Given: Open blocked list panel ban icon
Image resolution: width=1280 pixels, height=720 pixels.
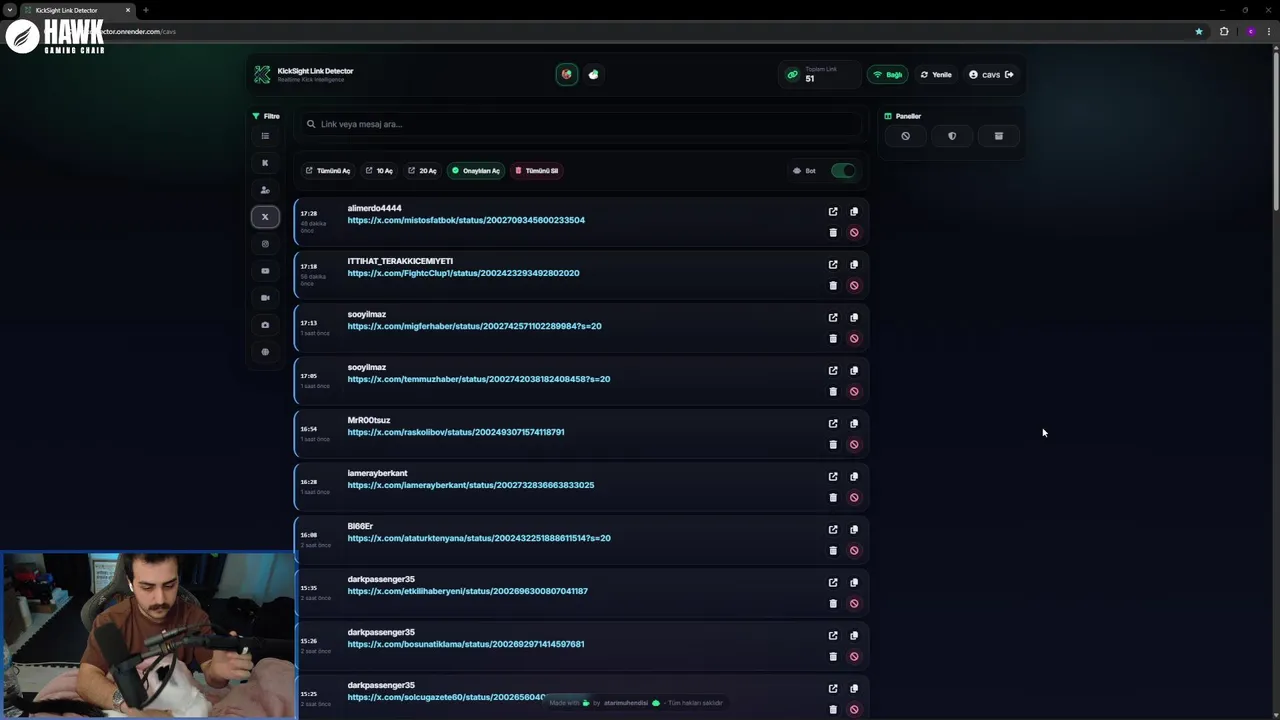Looking at the screenshot, I should coord(905,136).
